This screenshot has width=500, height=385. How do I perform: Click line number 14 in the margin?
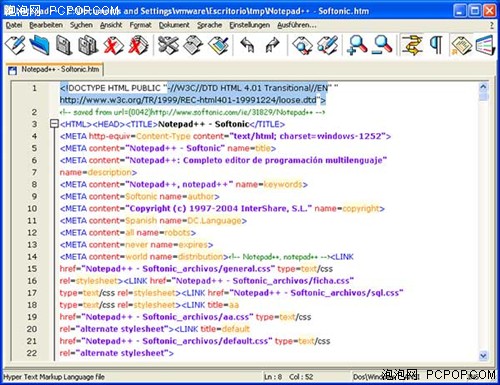click(x=32, y=257)
